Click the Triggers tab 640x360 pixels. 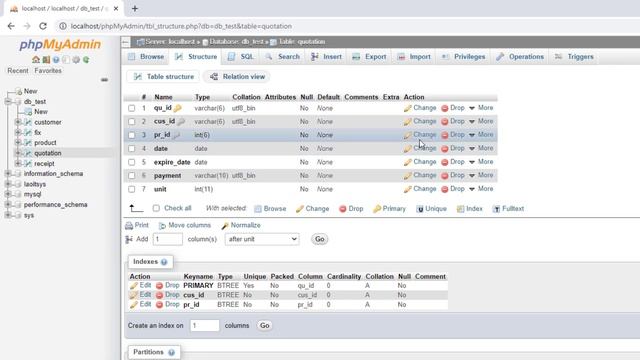(574, 57)
